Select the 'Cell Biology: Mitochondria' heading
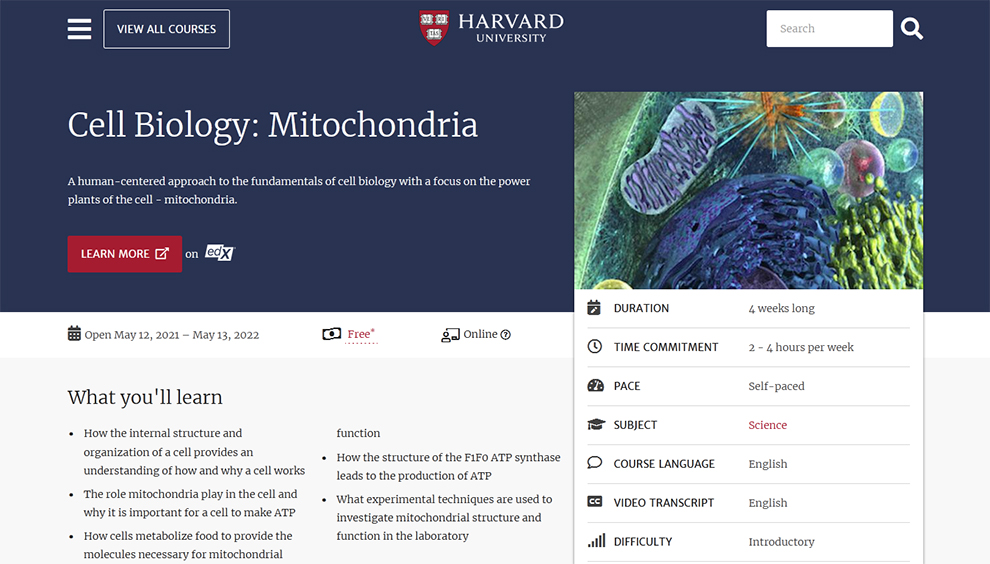990x564 pixels. click(x=273, y=125)
